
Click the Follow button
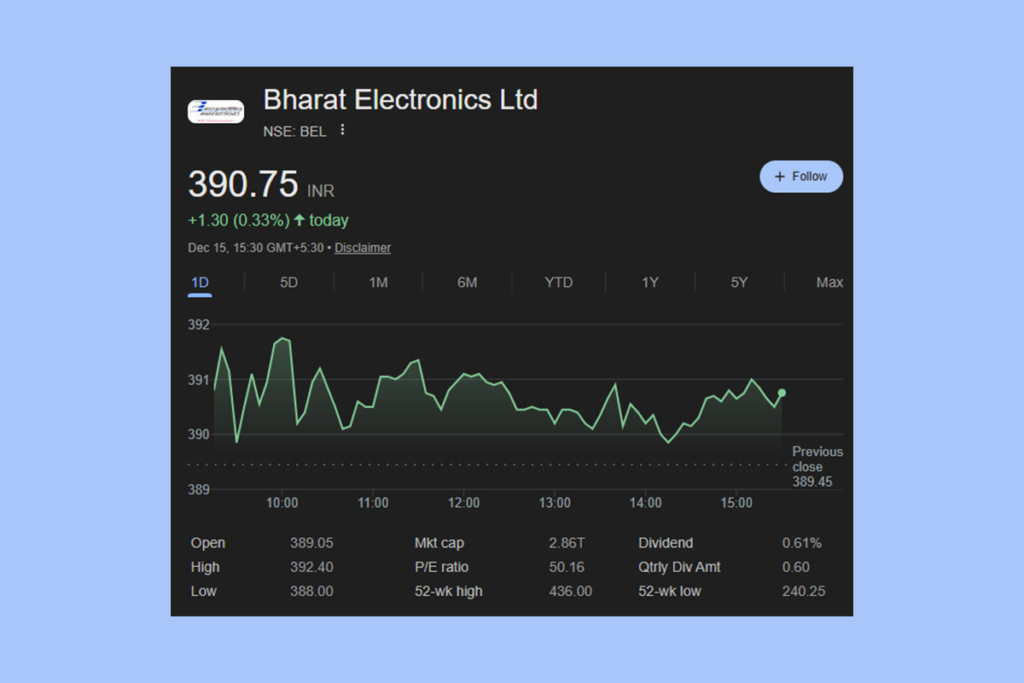pos(801,176)
